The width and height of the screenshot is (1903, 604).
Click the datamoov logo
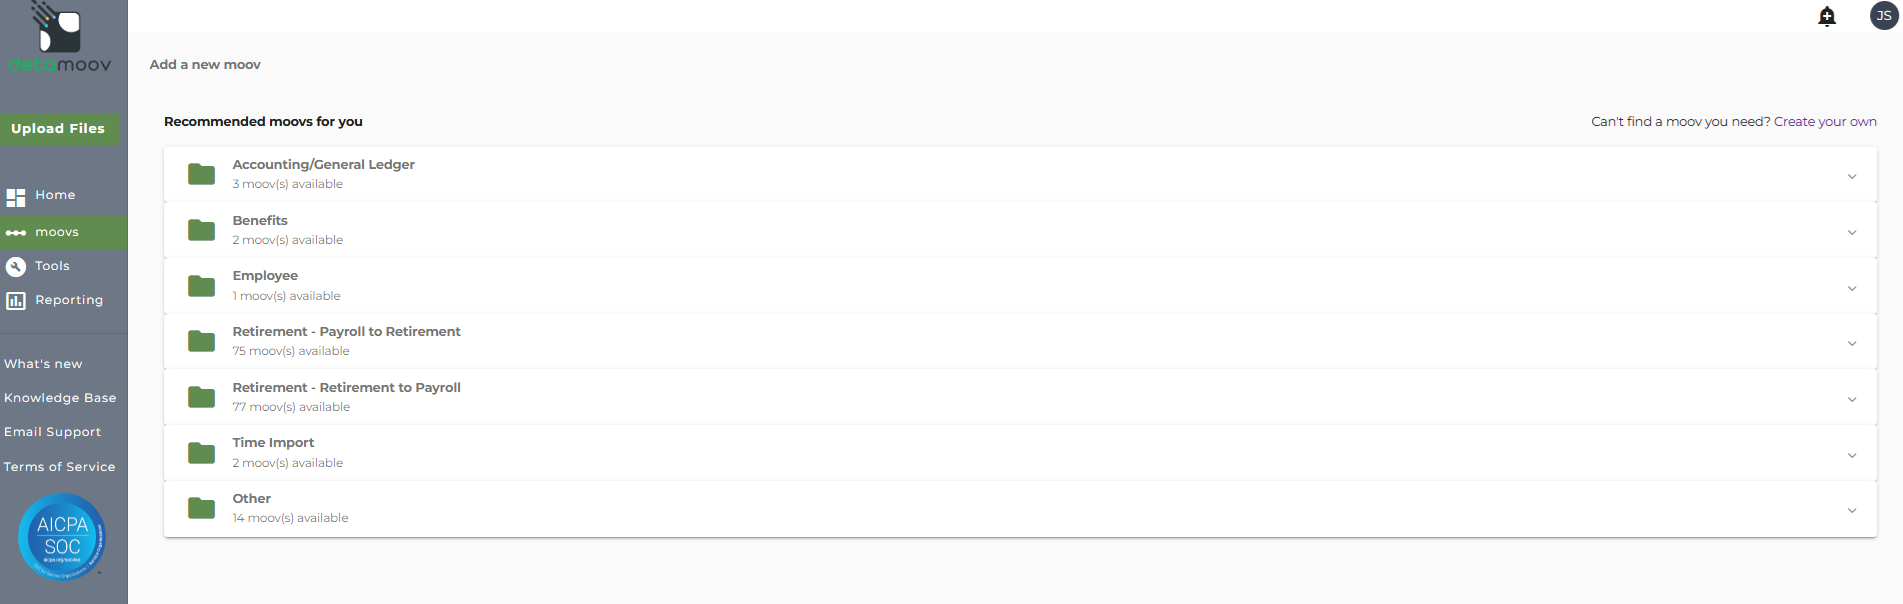[60, 40]
